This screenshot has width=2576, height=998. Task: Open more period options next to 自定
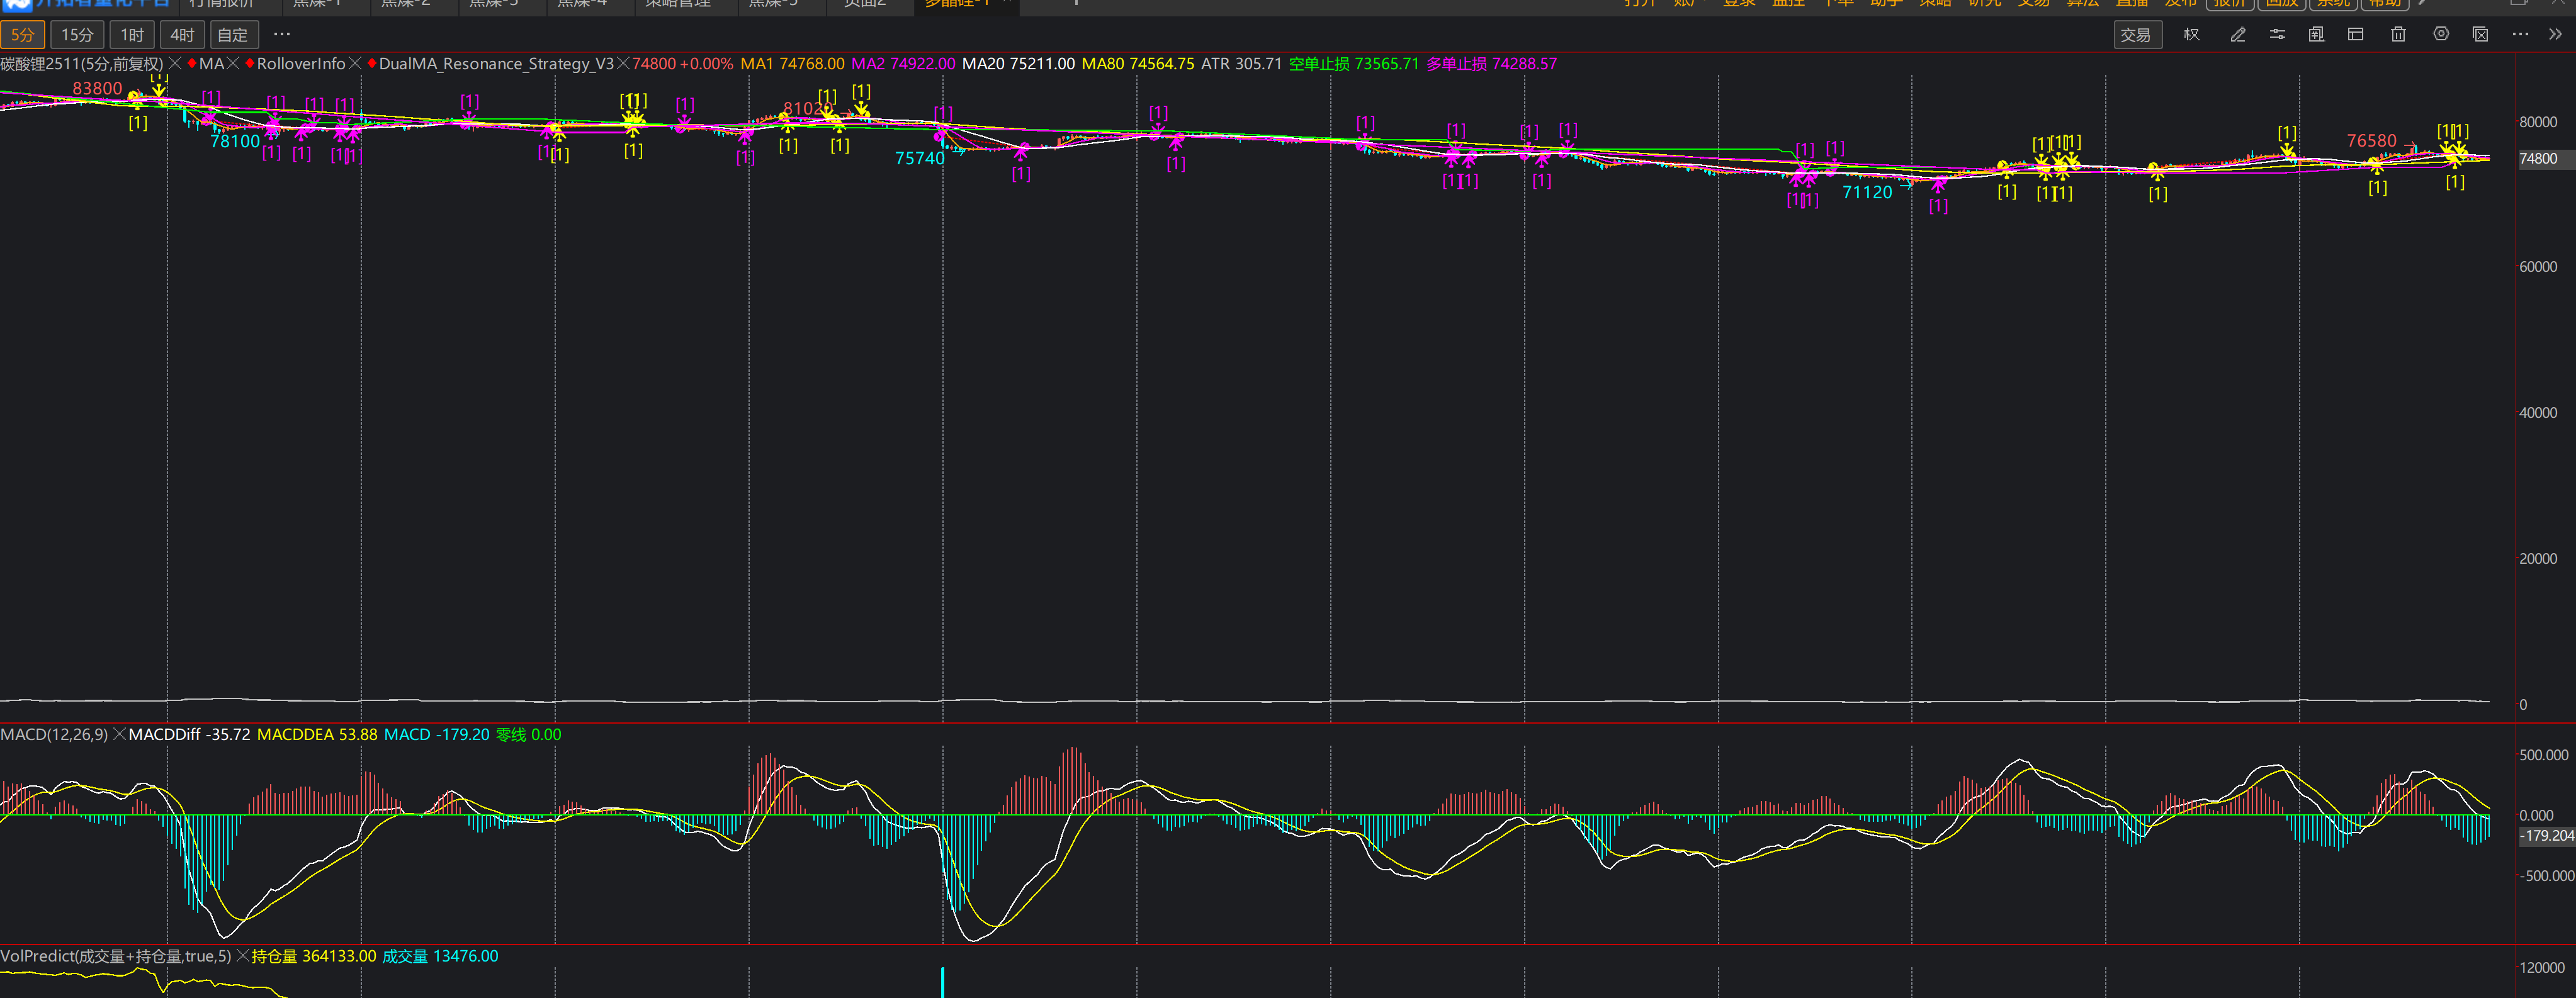pyautogui.click(x=282, y=35)
